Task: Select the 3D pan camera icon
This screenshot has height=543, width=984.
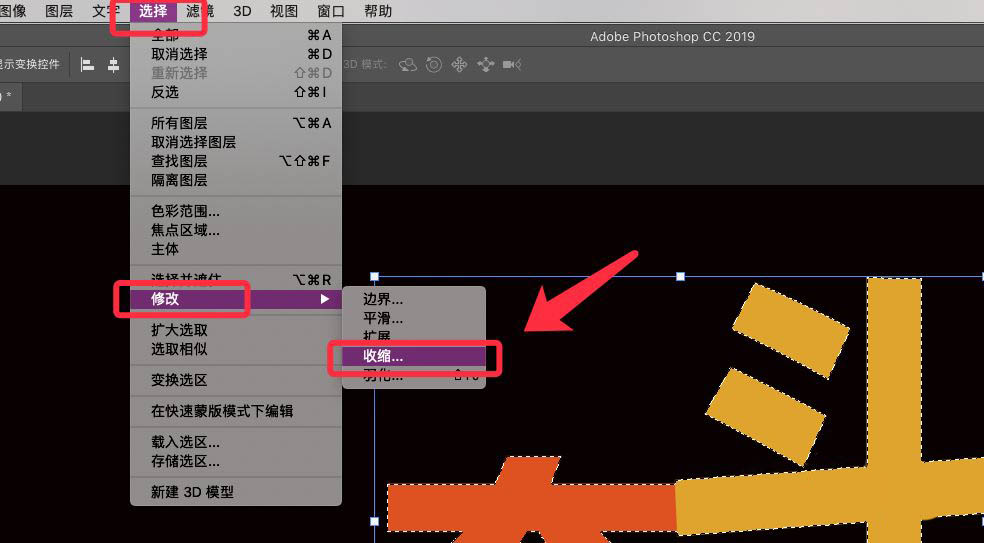Action: point(459,65)
